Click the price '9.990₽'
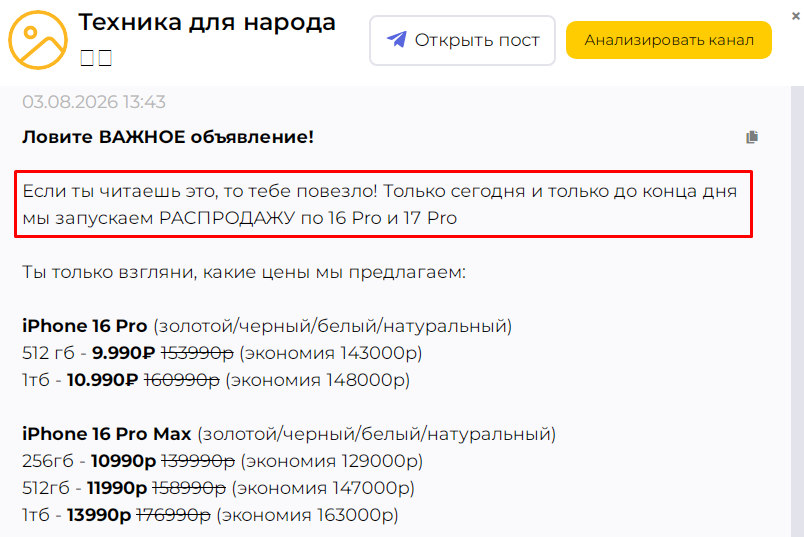The width and height of the screenshot is (804, 537). pyautogui.click(x=123, y=353)
